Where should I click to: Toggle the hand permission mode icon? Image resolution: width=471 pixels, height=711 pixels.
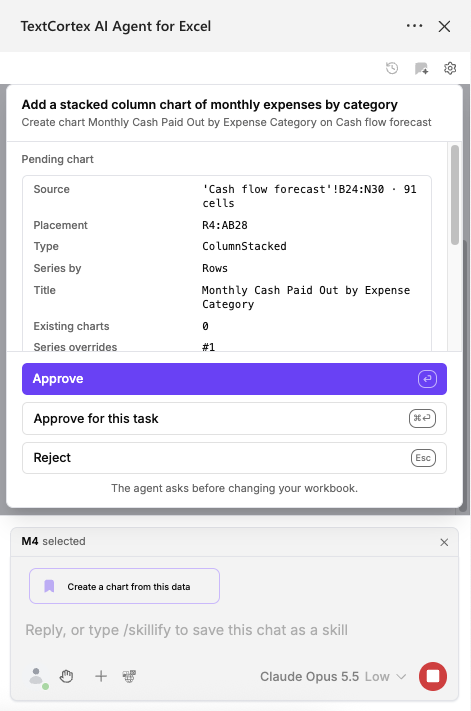[67, 677]
